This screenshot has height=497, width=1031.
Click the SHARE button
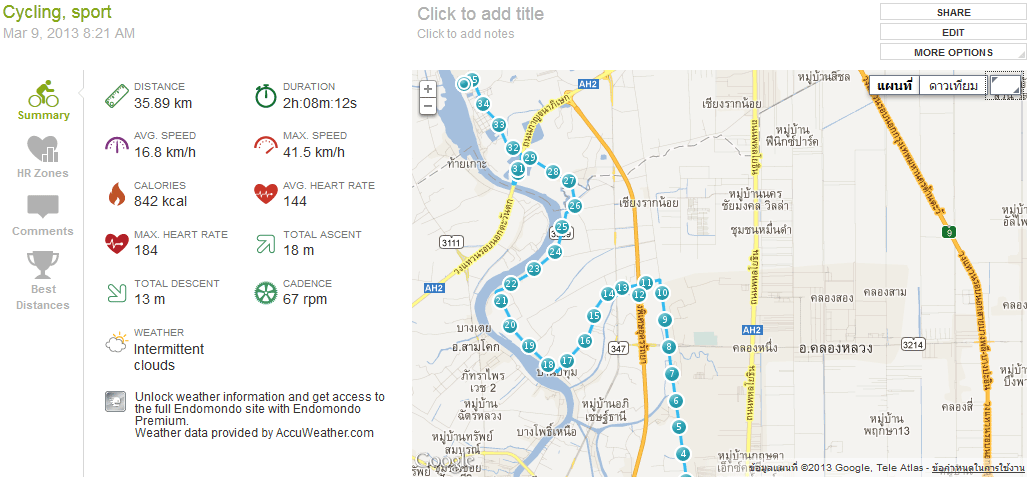tap(953, 12)
